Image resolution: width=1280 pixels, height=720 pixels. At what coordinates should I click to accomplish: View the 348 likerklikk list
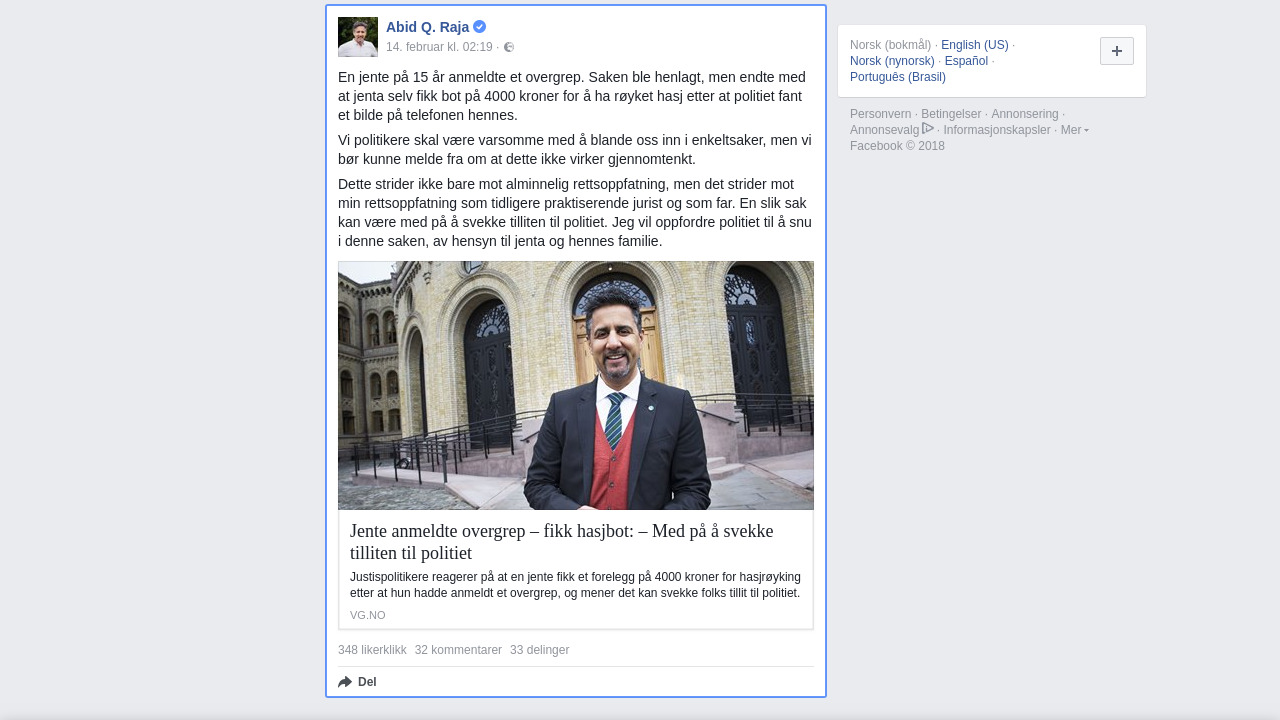(x=372, y=650)
